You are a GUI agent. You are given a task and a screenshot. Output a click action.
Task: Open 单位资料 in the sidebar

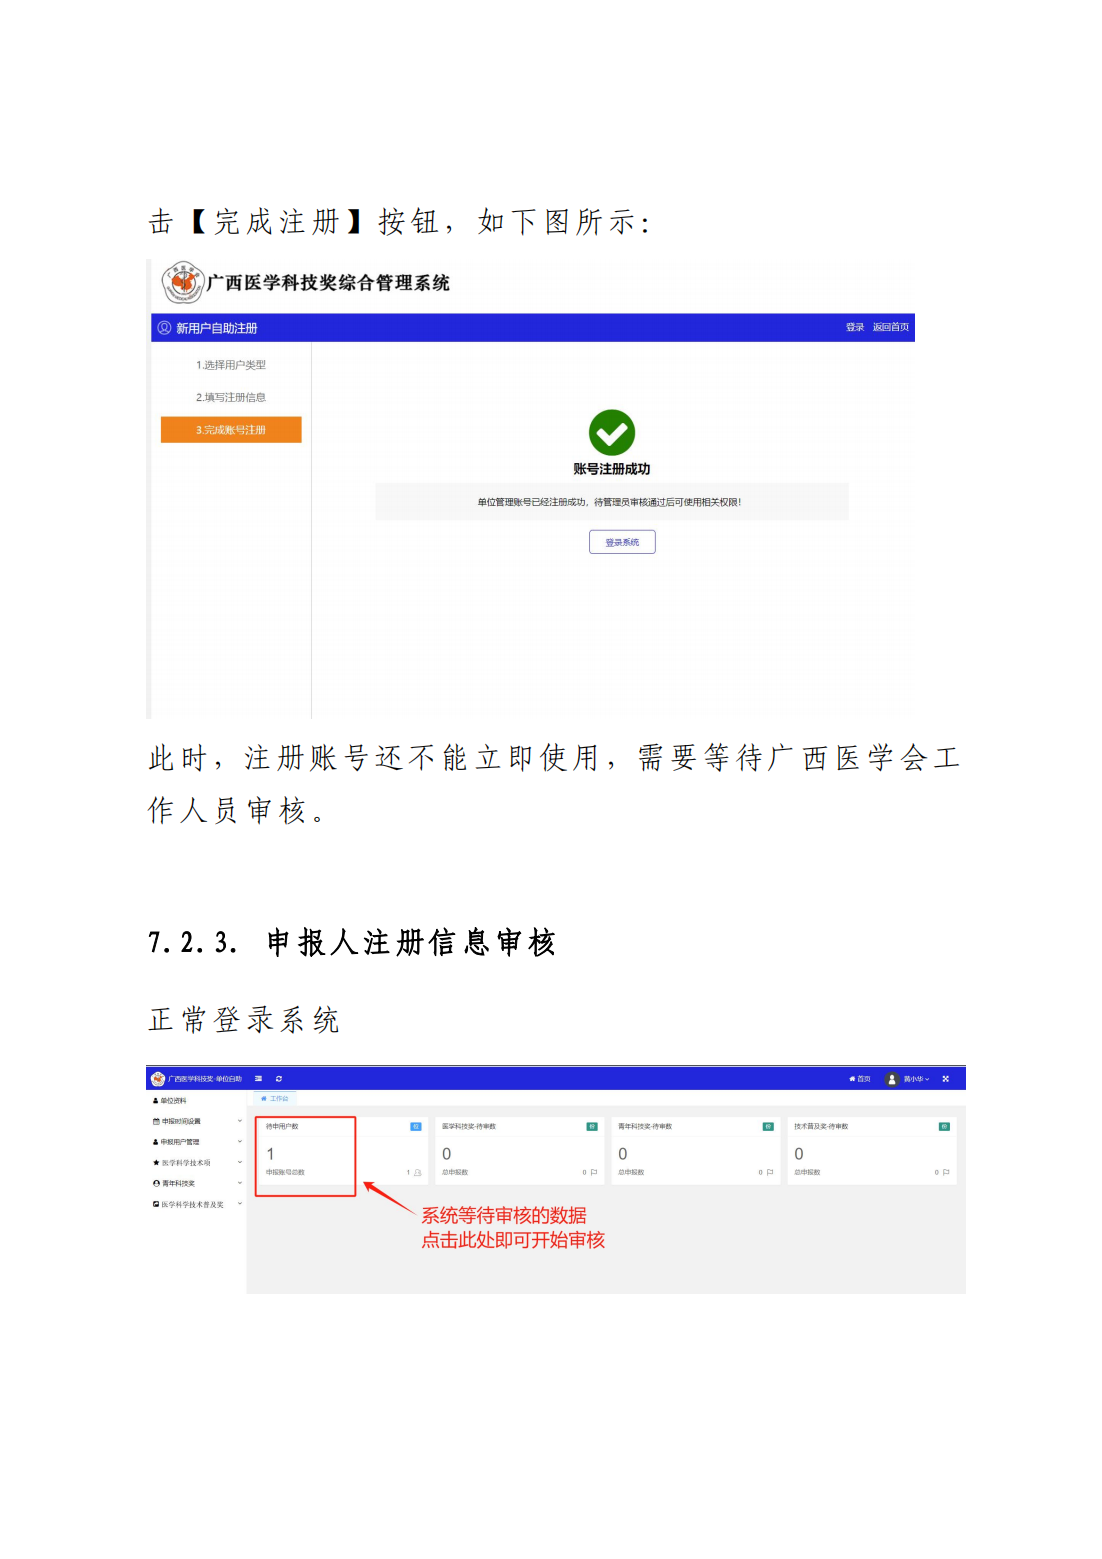170,1100
